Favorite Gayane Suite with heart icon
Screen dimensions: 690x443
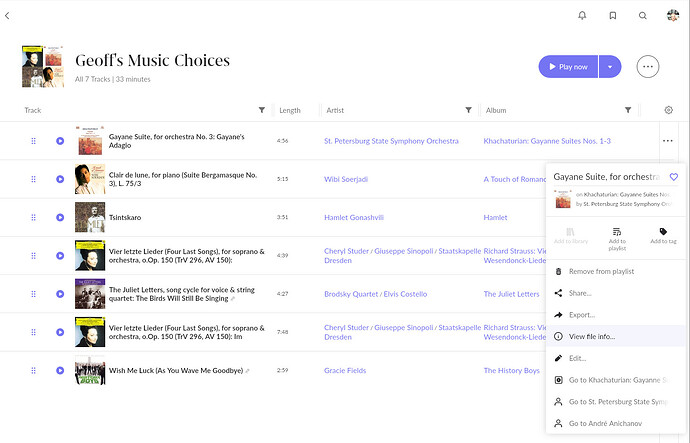[x=674, y=177]
